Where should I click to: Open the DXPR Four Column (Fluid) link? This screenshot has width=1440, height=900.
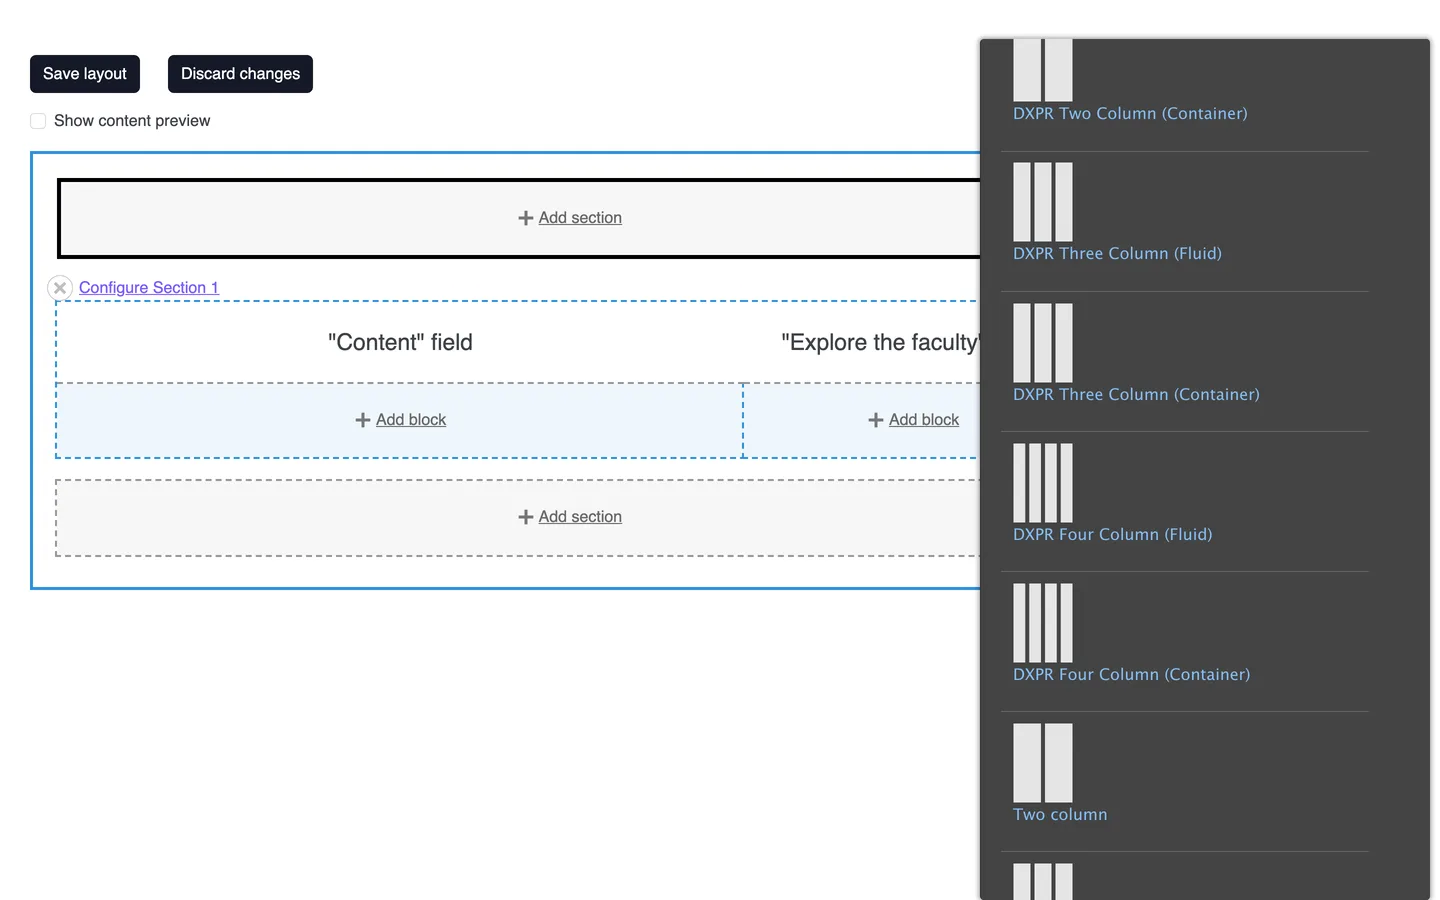point(1112,535)
